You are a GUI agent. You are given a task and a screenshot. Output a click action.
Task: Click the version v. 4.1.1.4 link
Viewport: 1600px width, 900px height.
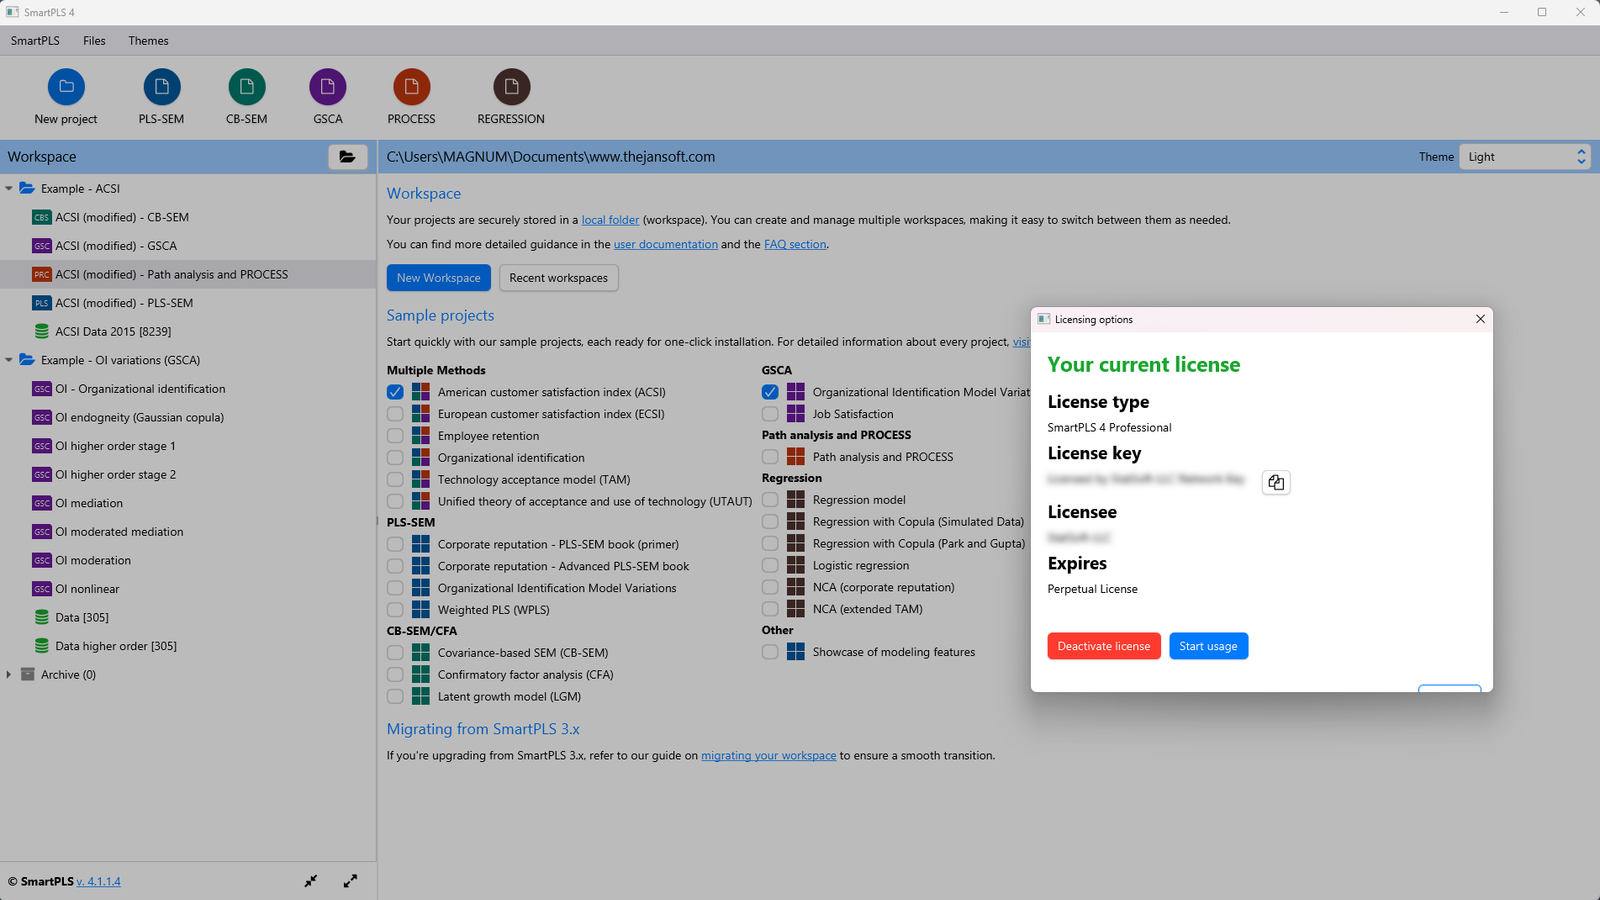[x=98, y=882]
